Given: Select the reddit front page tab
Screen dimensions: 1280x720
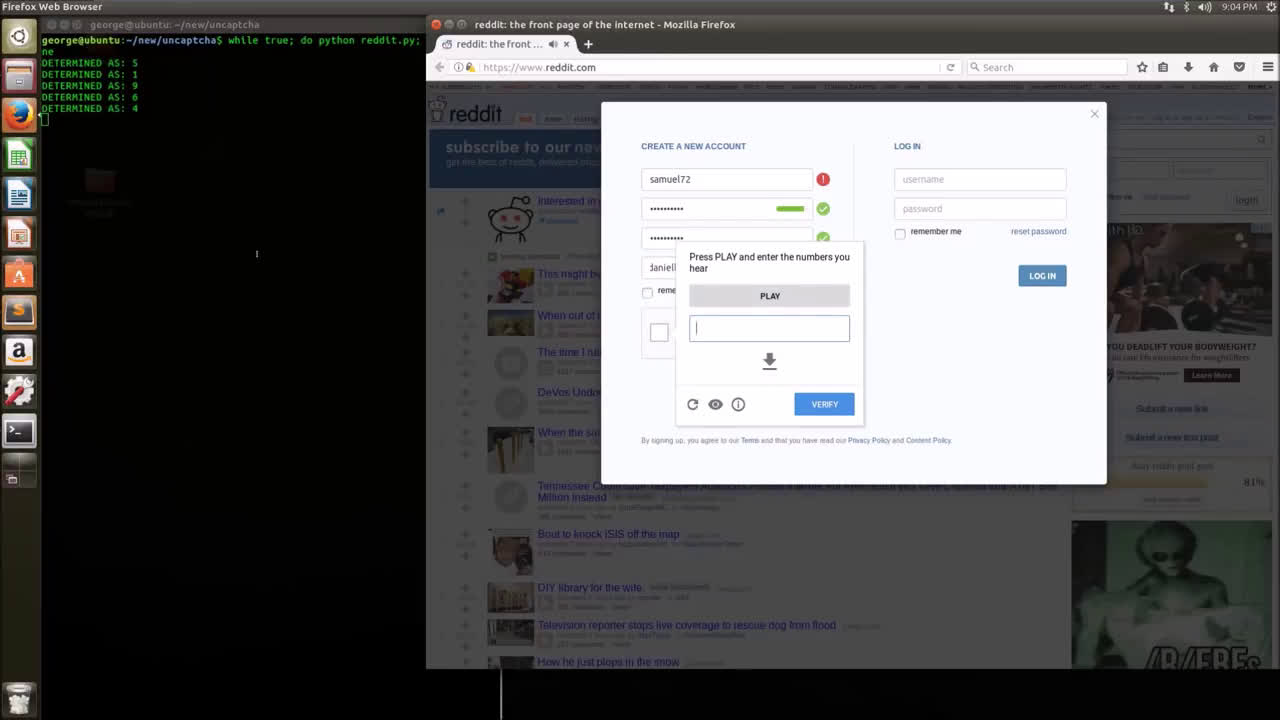Looking at the screenshot, I should point(500,44).
